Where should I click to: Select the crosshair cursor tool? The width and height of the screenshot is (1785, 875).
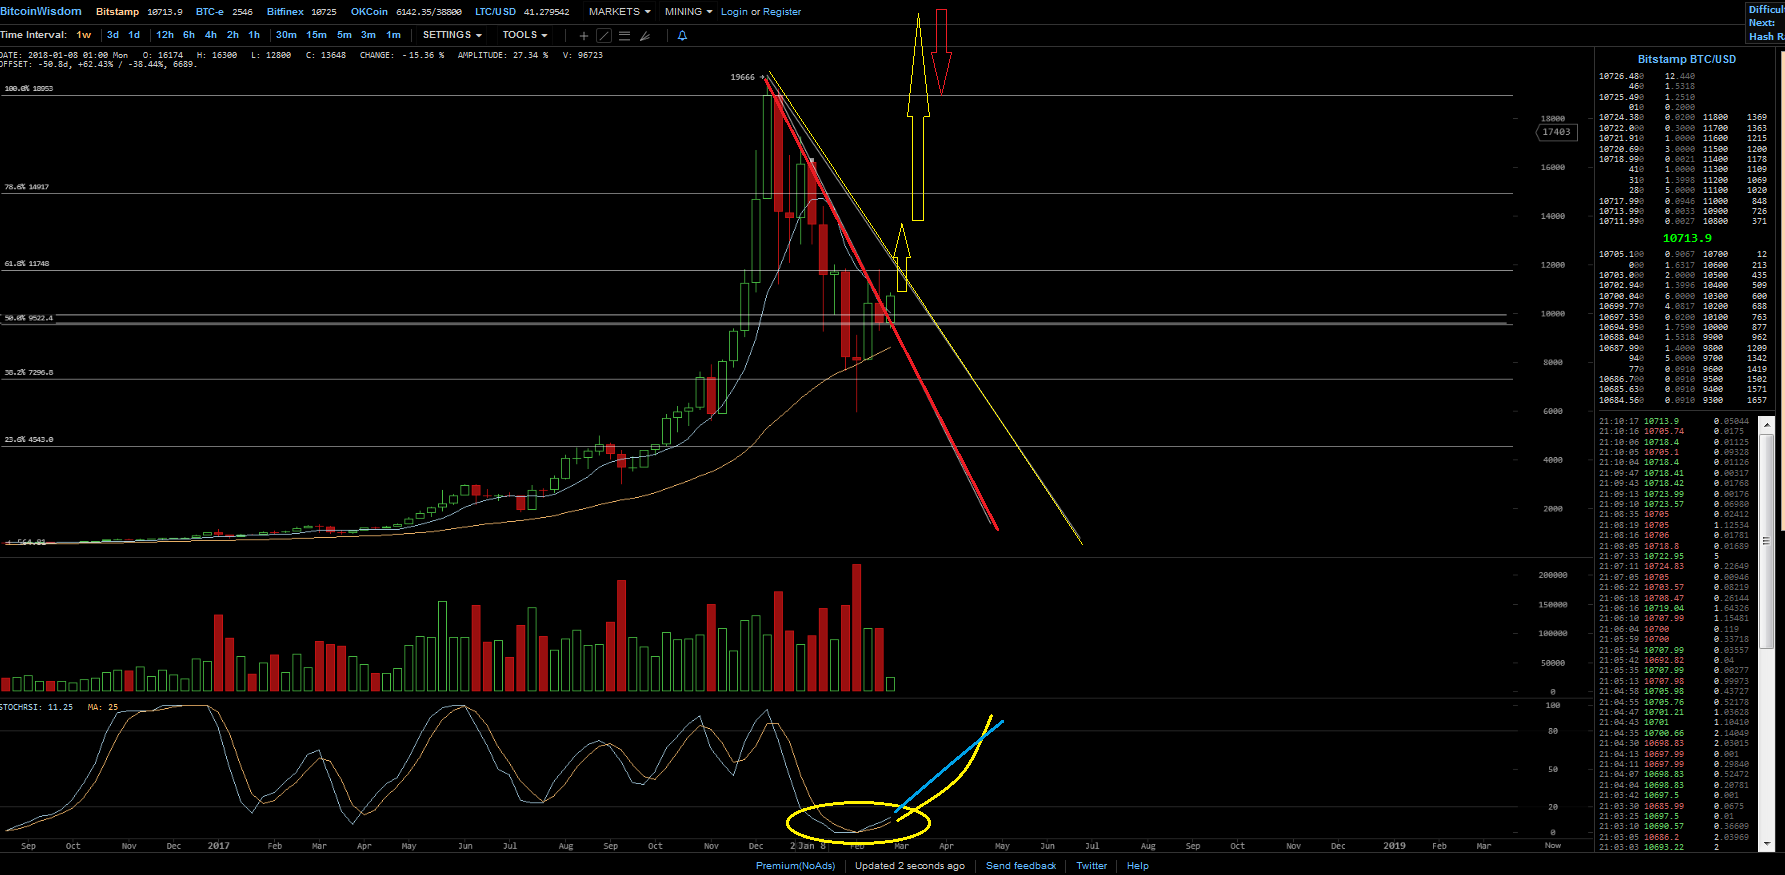[x=584, y=36]
